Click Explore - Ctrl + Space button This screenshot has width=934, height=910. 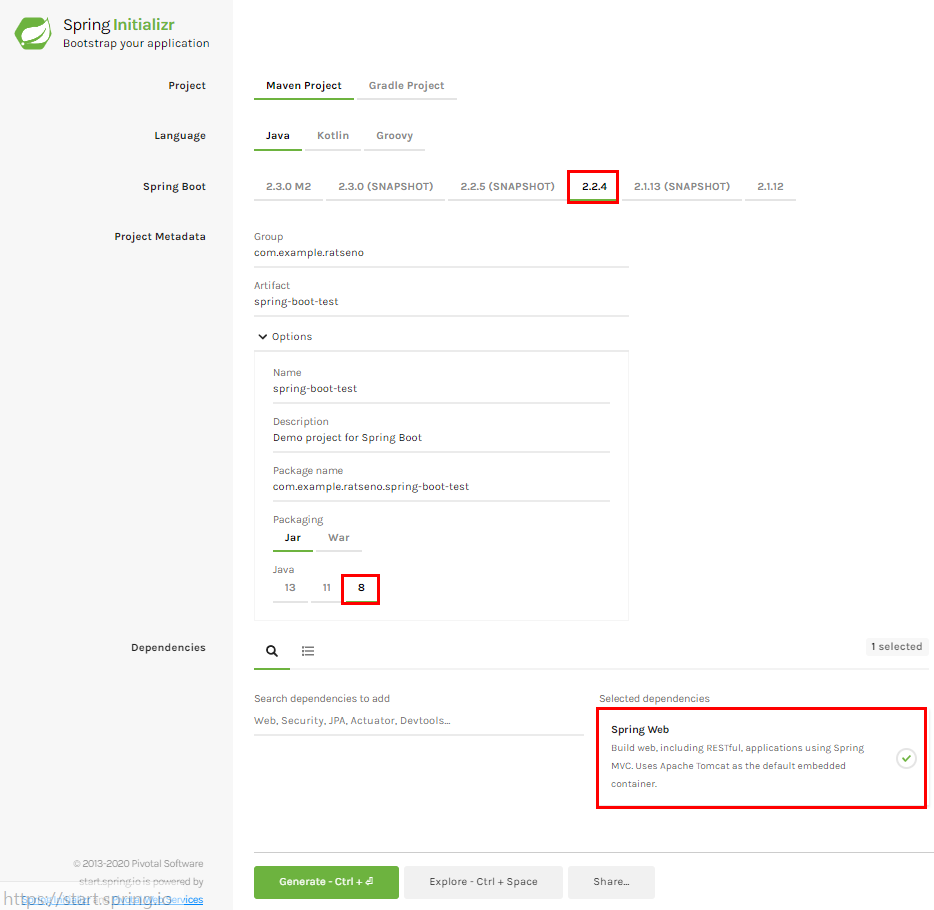click(x=483, y=882)
